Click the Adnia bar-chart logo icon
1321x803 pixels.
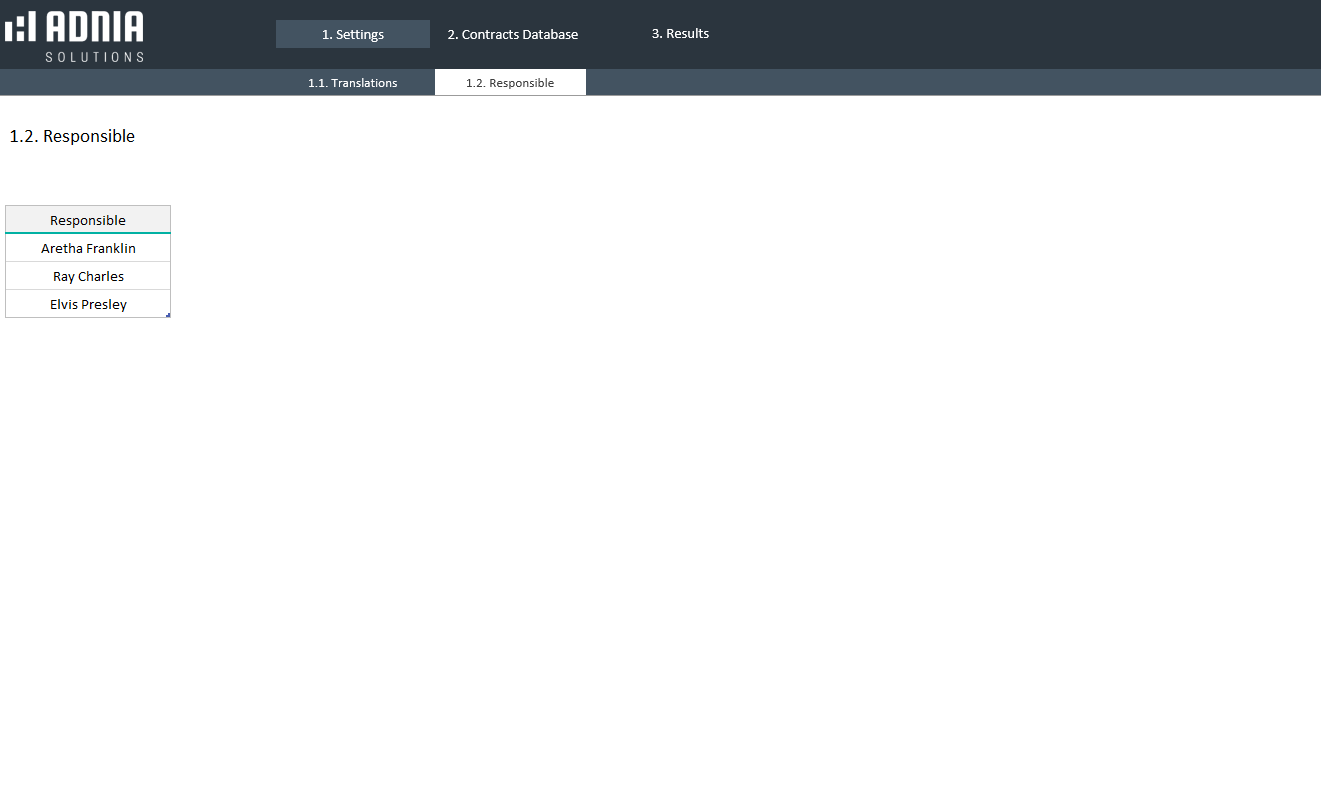pos(20,27)
